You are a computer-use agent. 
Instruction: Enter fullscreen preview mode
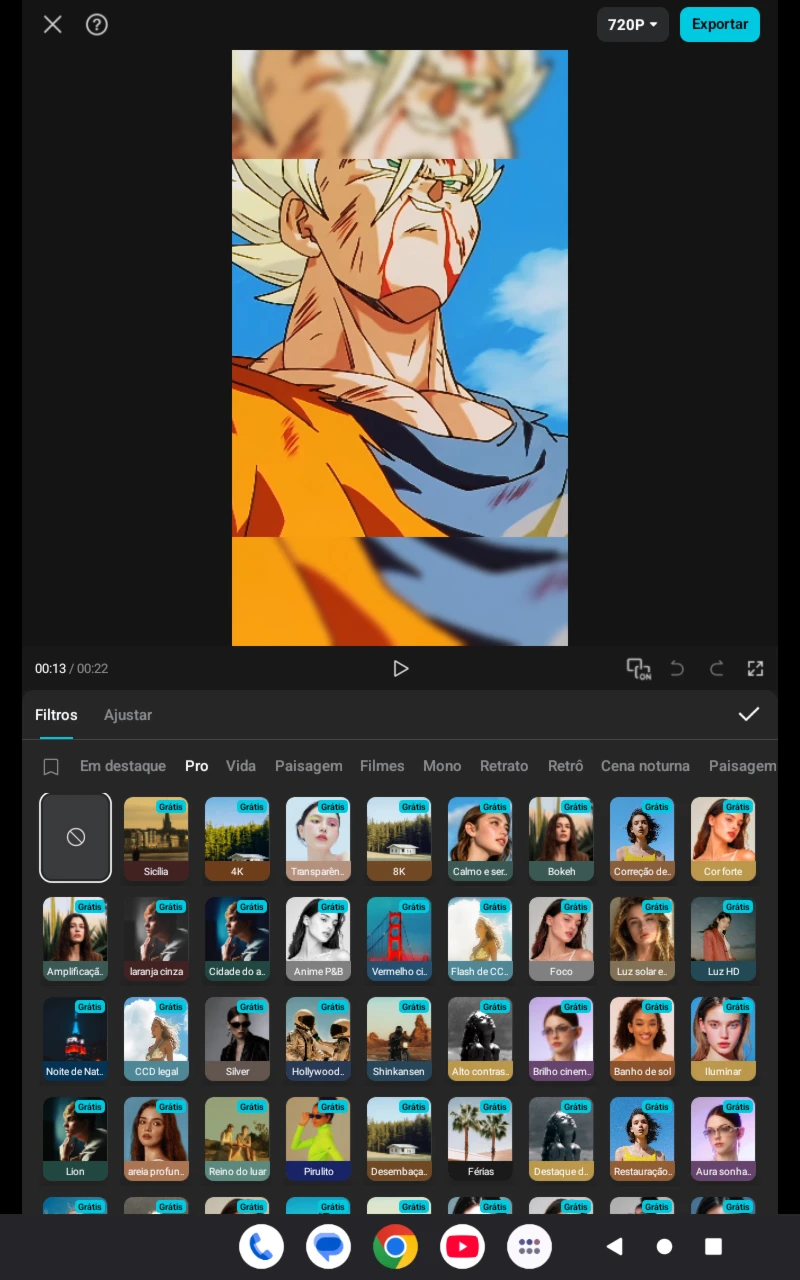click(755, 669)
